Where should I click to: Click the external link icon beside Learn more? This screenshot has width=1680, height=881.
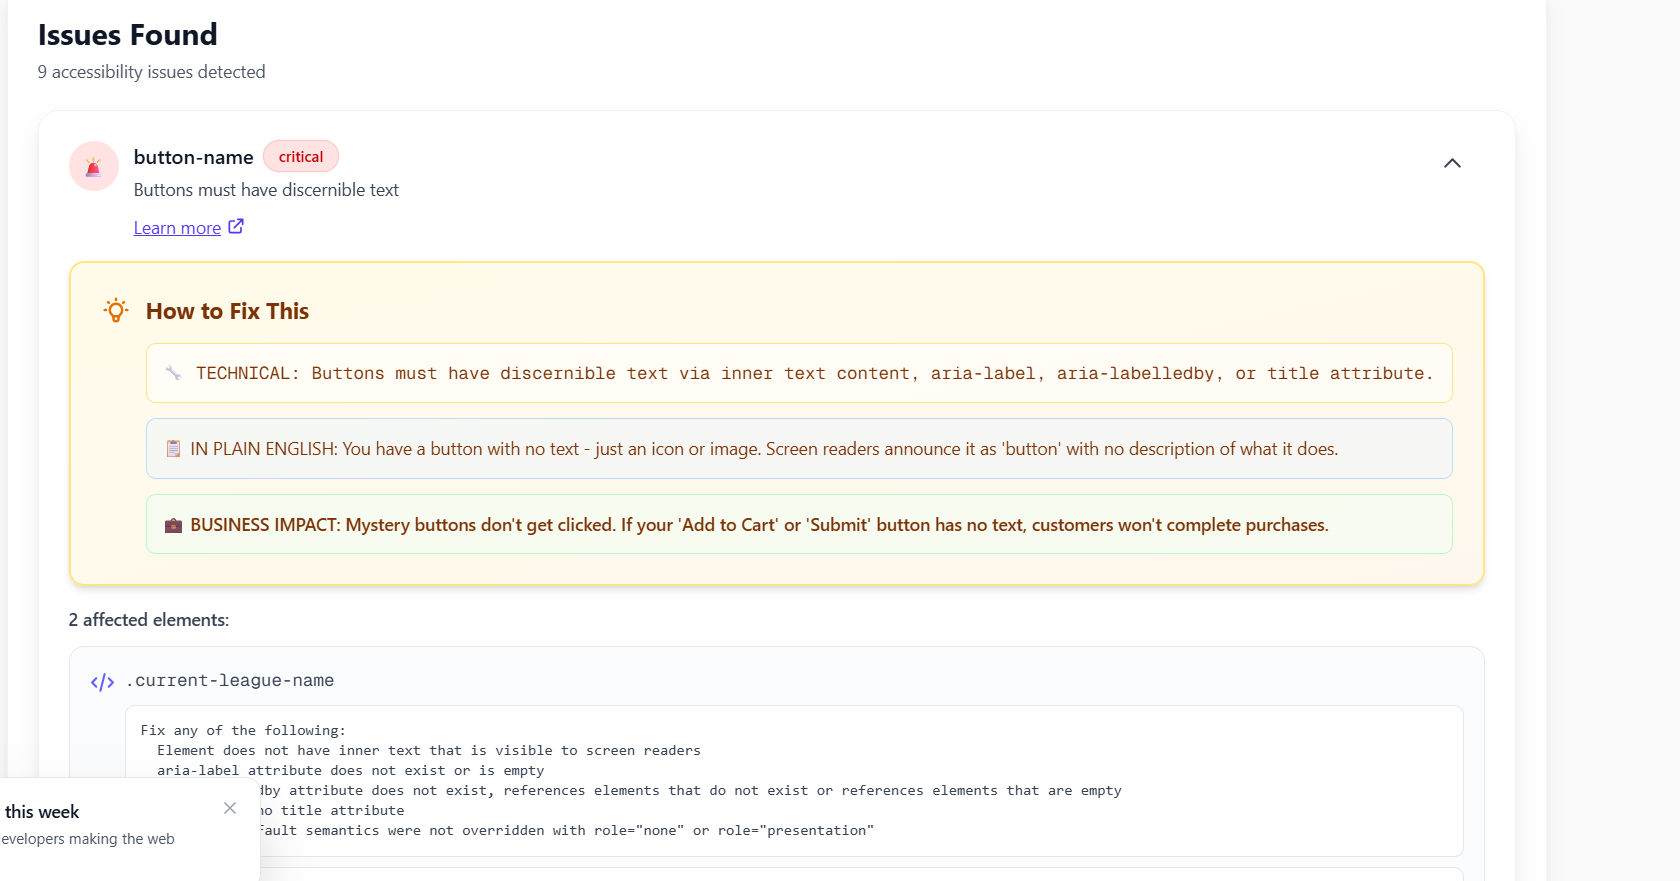click(x=236, y=227)
